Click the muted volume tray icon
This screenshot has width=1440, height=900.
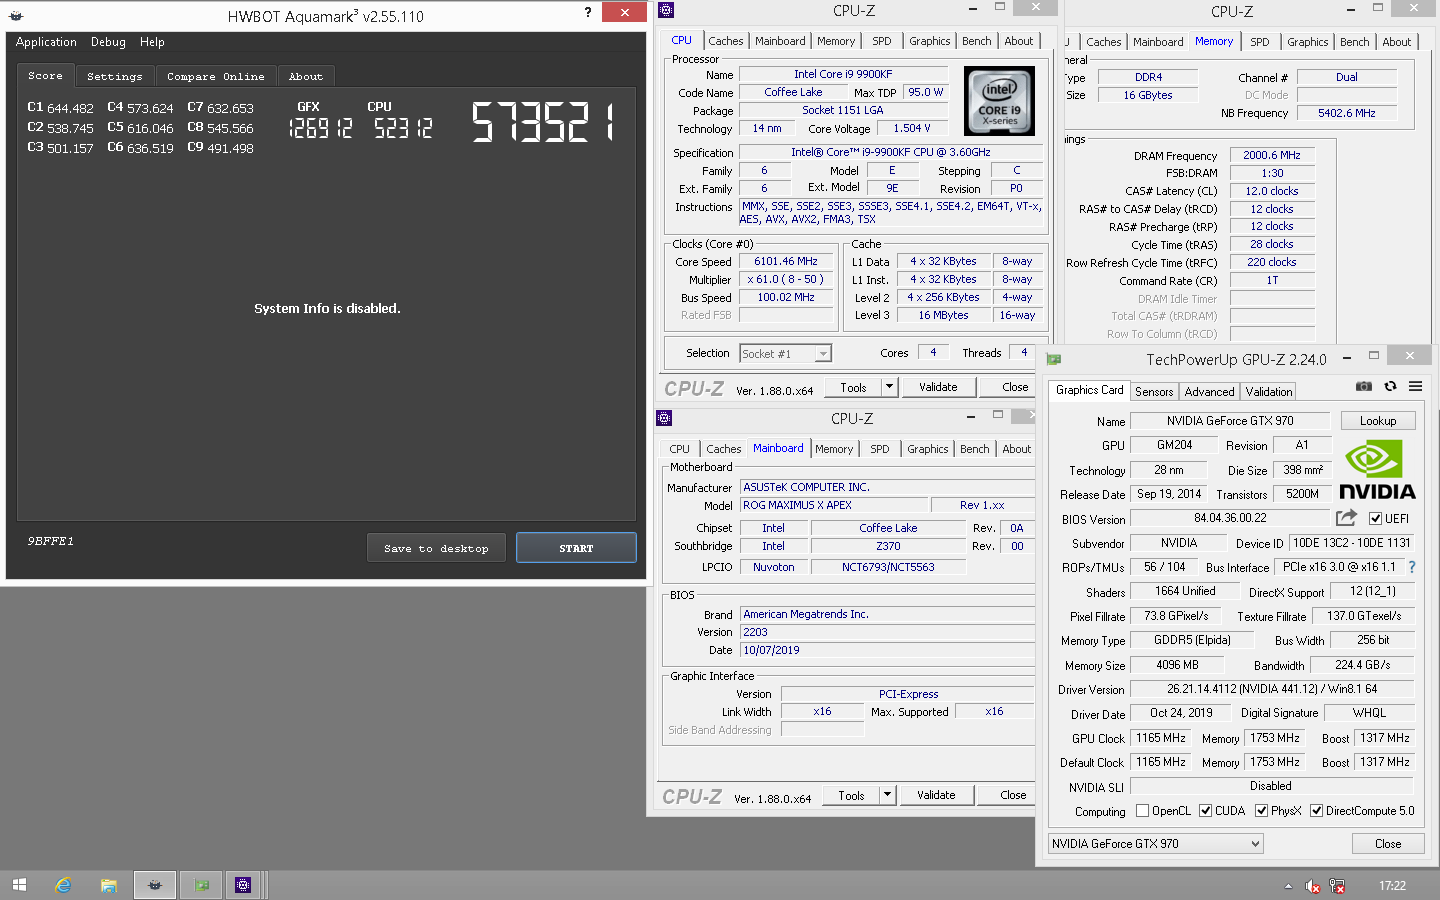coord(1313,886)
